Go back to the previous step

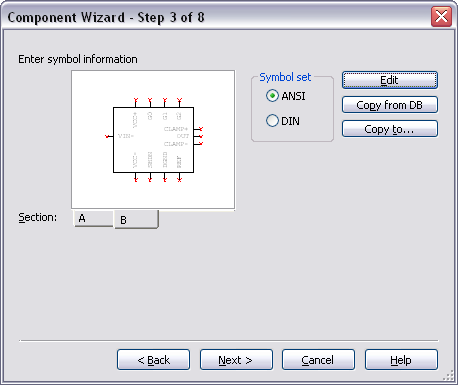pos(154,360)
